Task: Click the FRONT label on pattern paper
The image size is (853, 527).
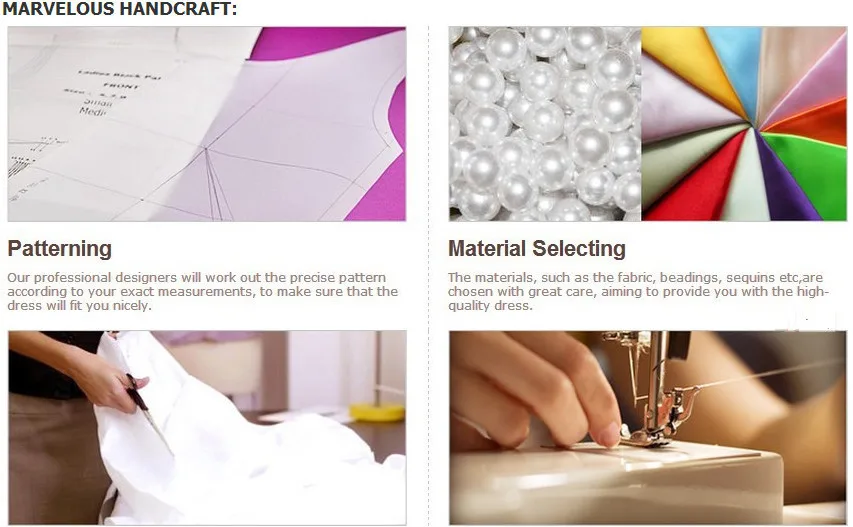Action: click(x=122, y=85)
